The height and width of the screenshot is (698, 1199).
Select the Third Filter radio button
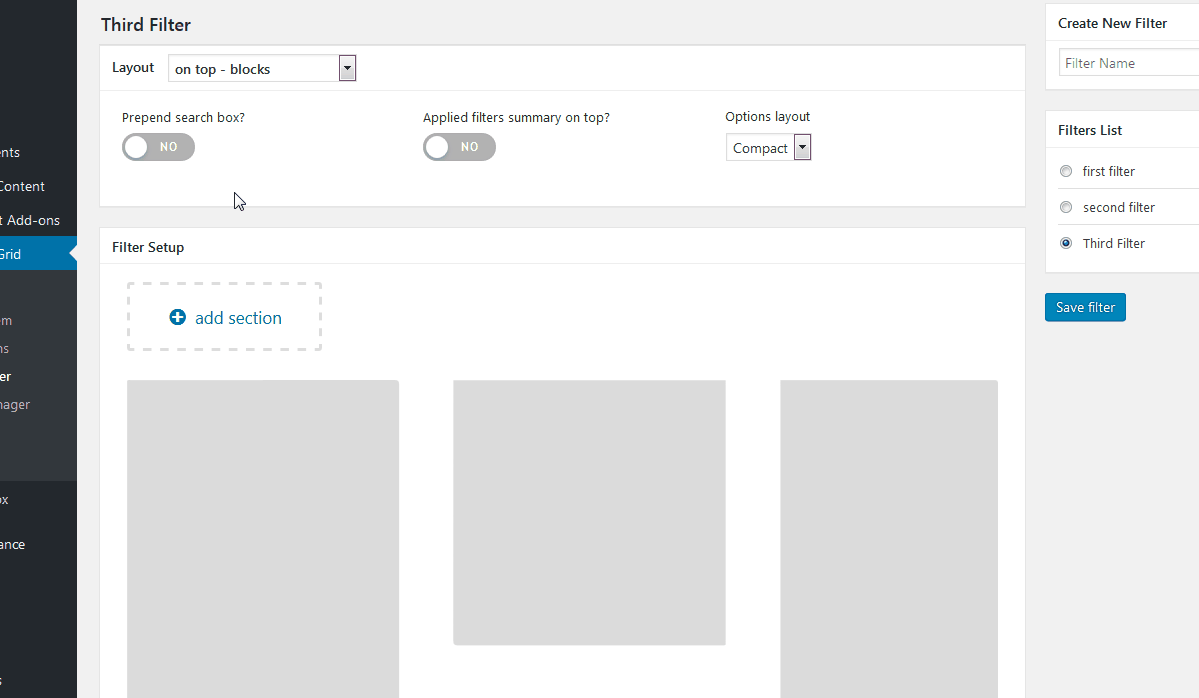[1066, 243]
